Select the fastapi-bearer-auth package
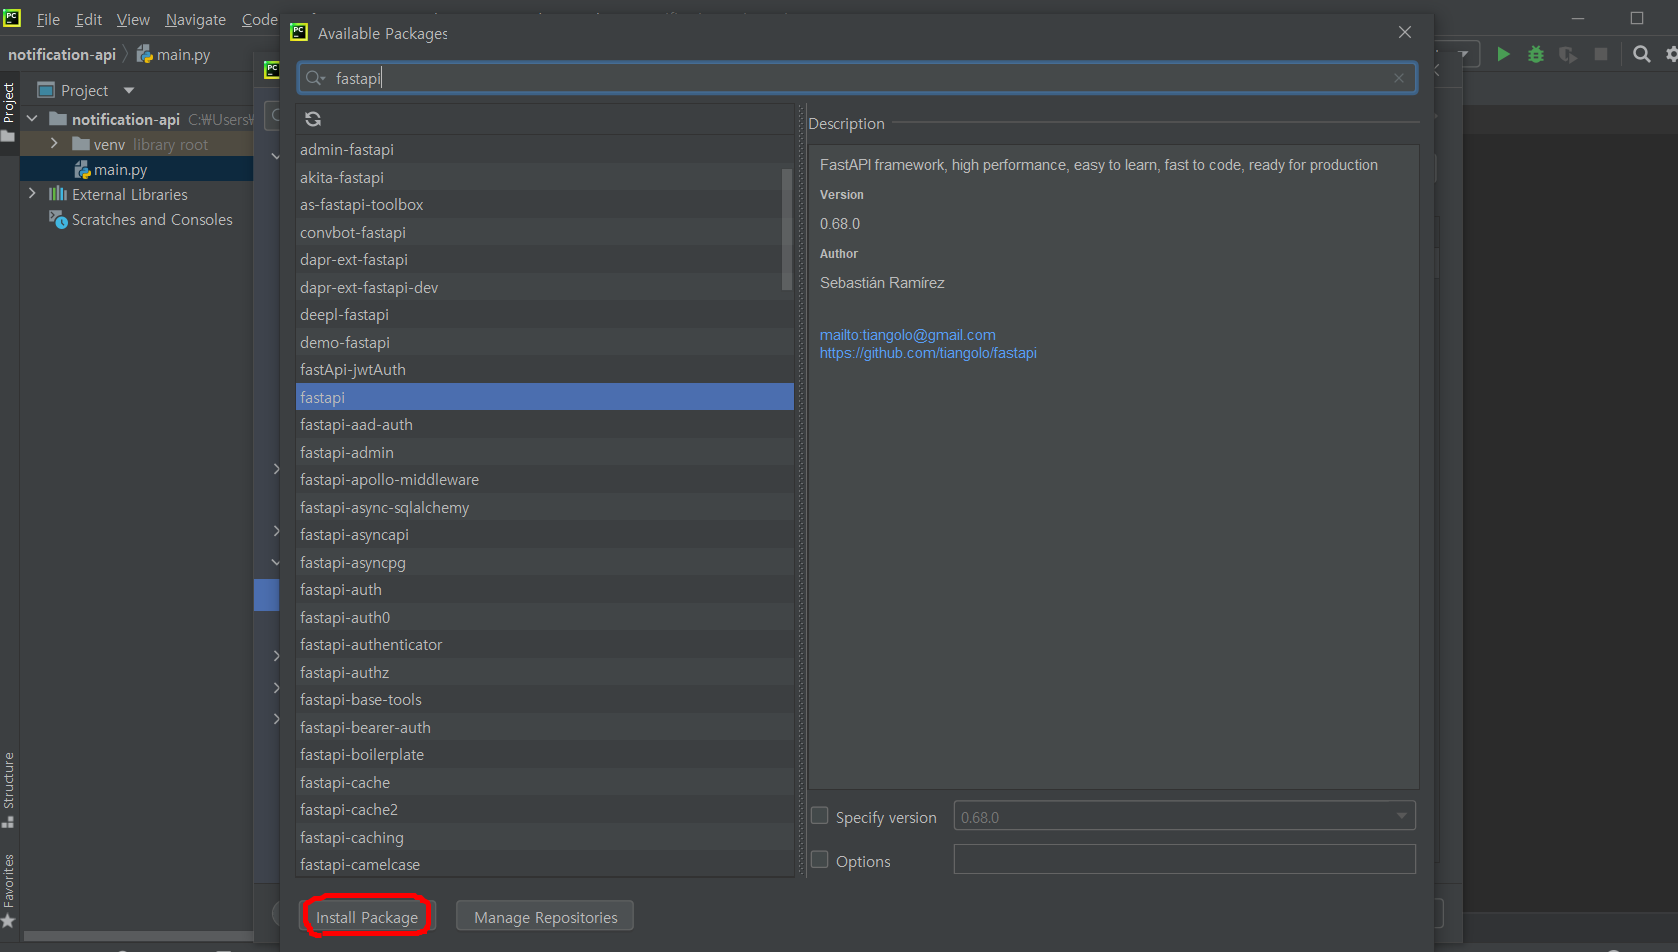 point(545,727)
